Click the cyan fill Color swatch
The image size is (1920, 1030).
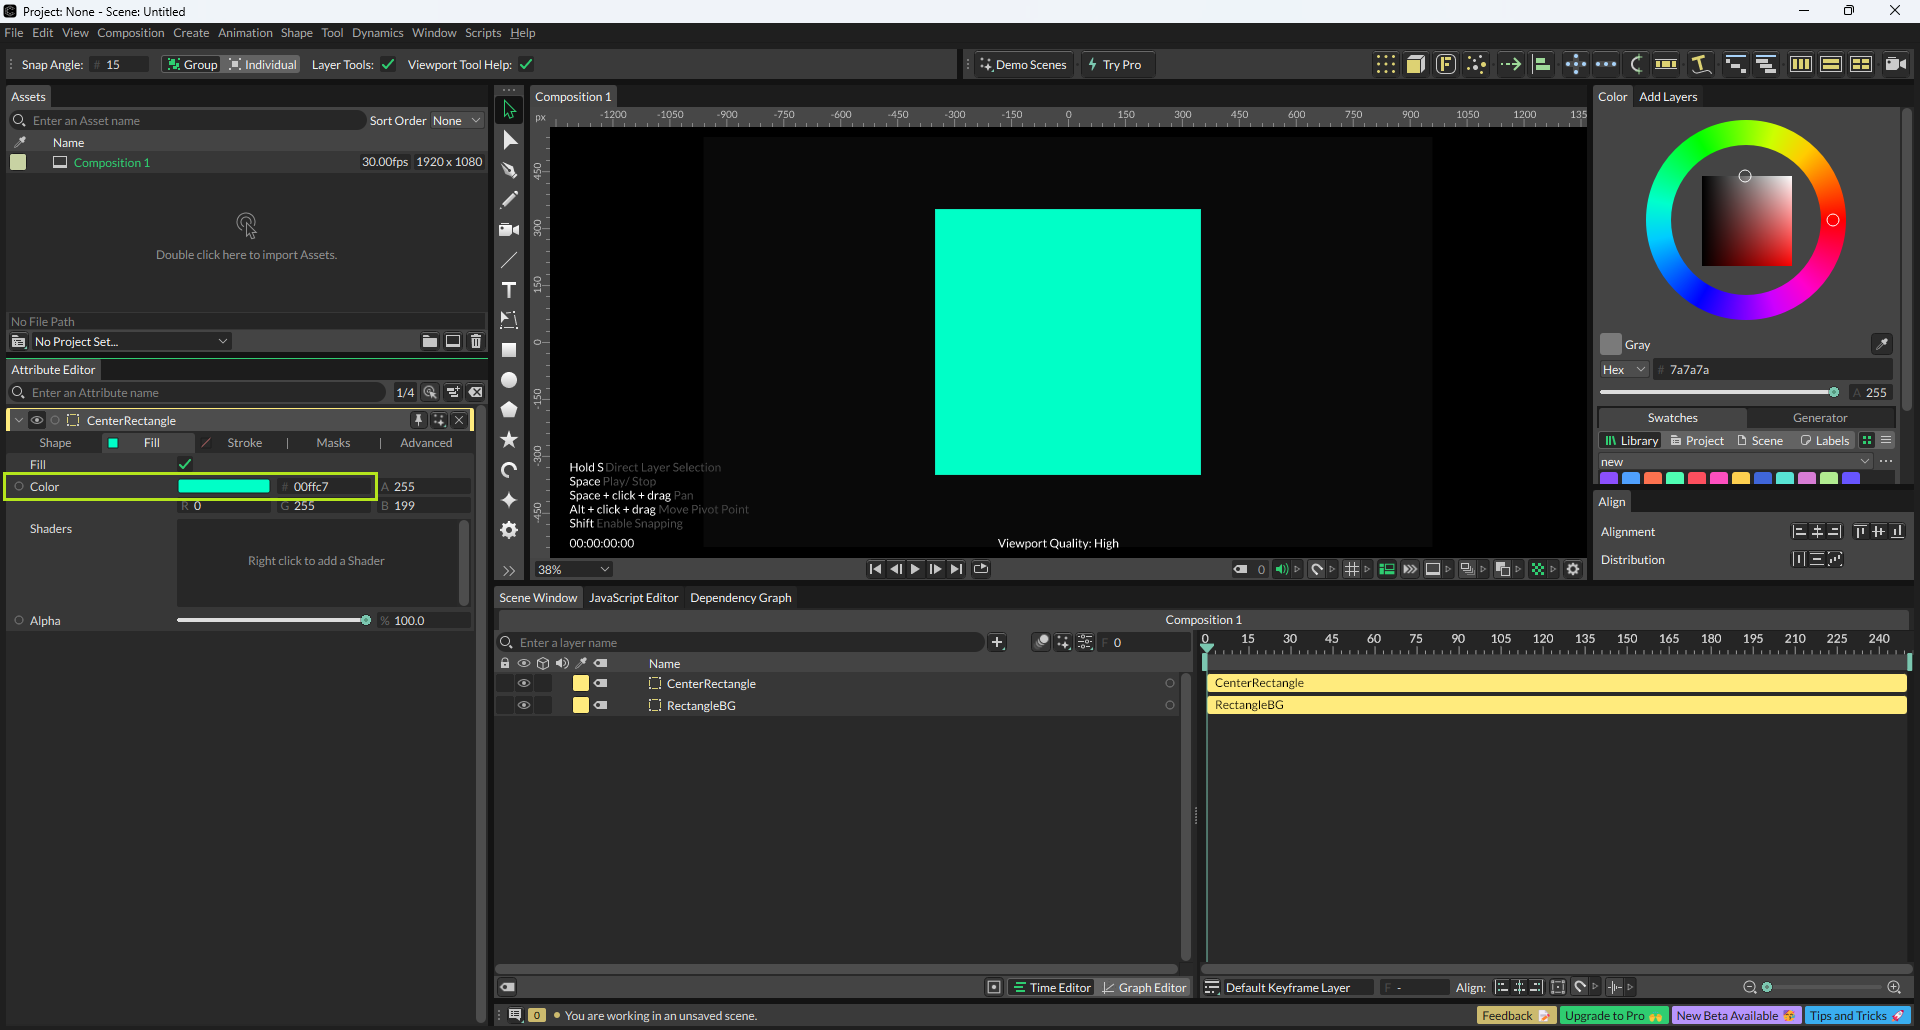click(224, 487)
